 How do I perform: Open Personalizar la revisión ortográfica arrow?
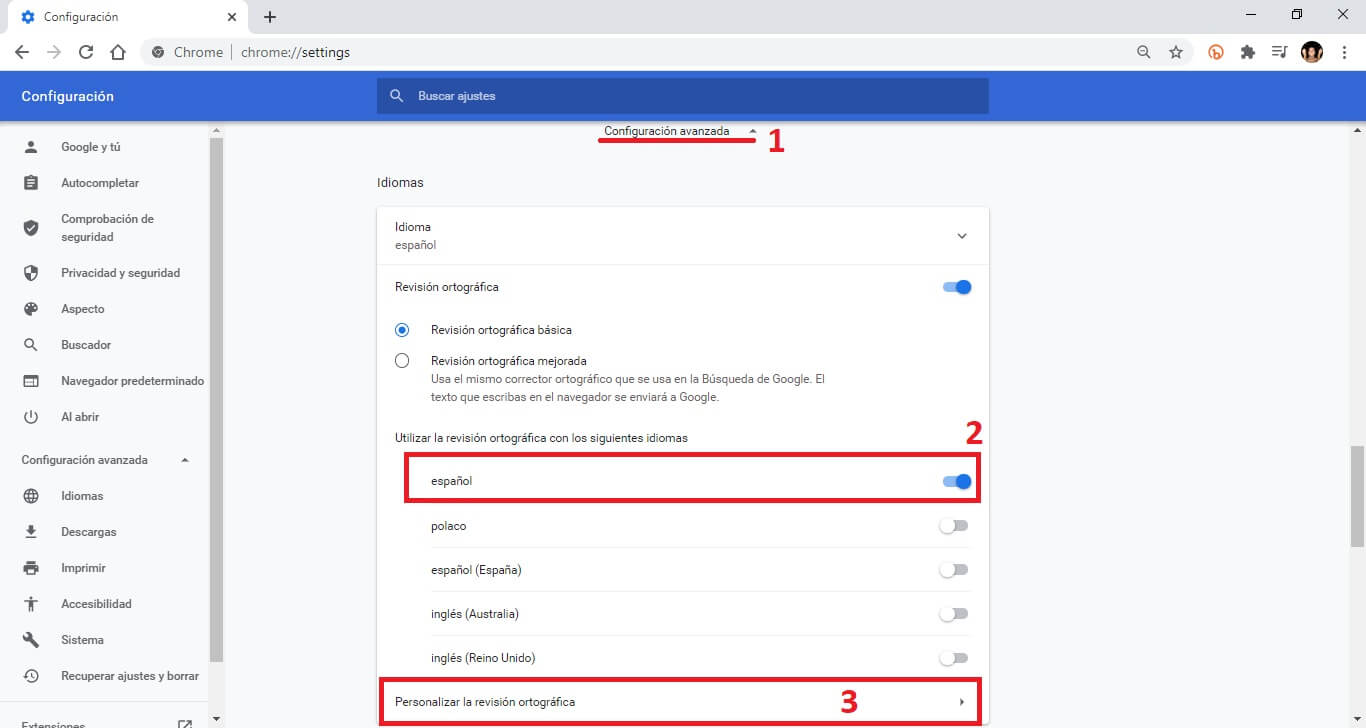[x=962, y=702]
